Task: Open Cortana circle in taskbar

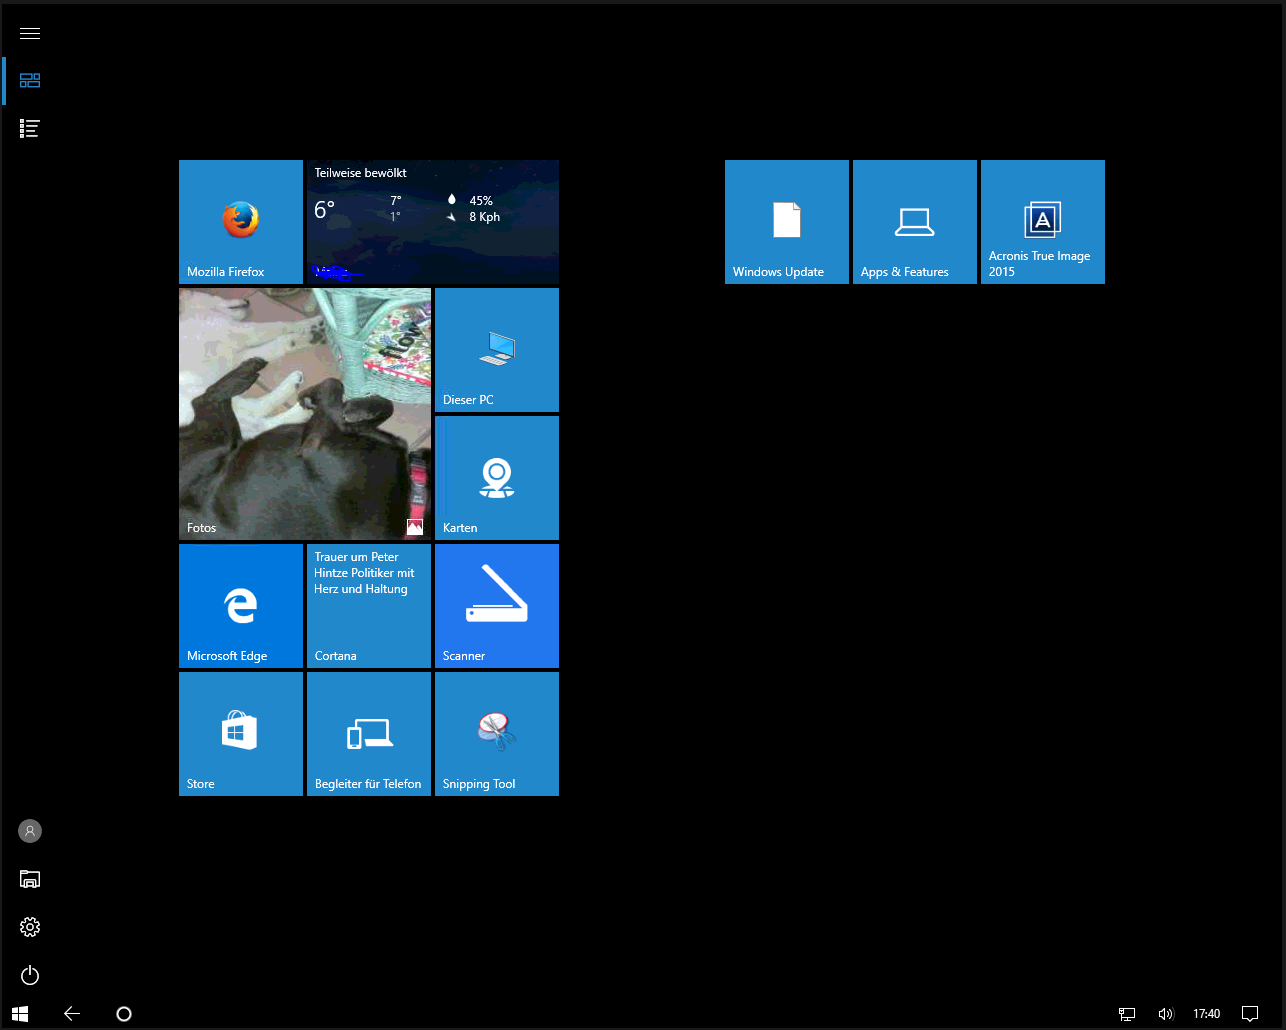Action: tap(124, 1013)
